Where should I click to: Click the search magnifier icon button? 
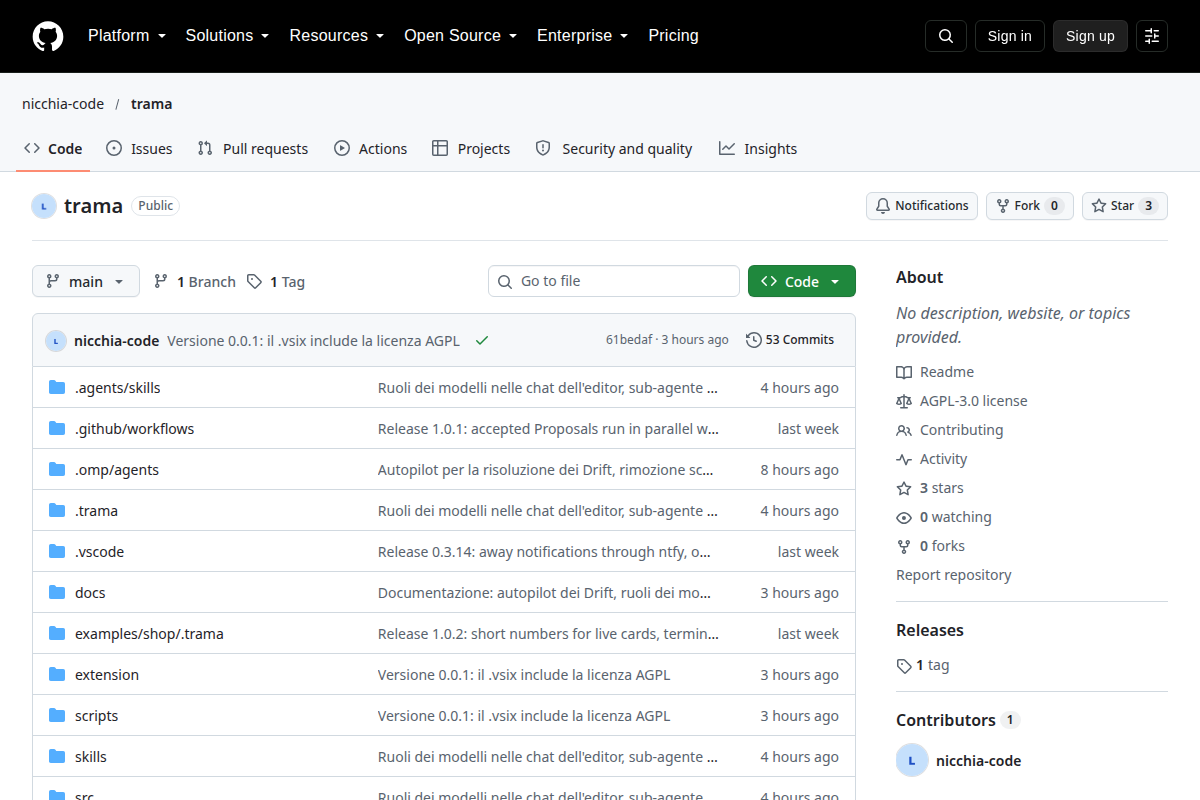pyautogui.click(x=946, y=36)
